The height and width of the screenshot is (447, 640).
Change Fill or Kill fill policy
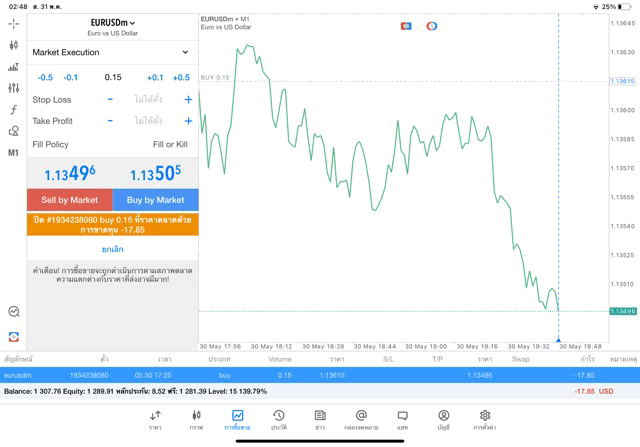pyautogui.click(x=169, y=144)
